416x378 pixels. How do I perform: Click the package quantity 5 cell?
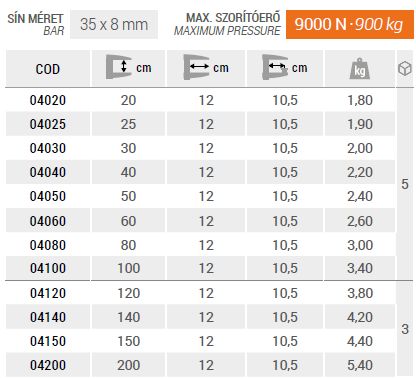click(405, 184)
